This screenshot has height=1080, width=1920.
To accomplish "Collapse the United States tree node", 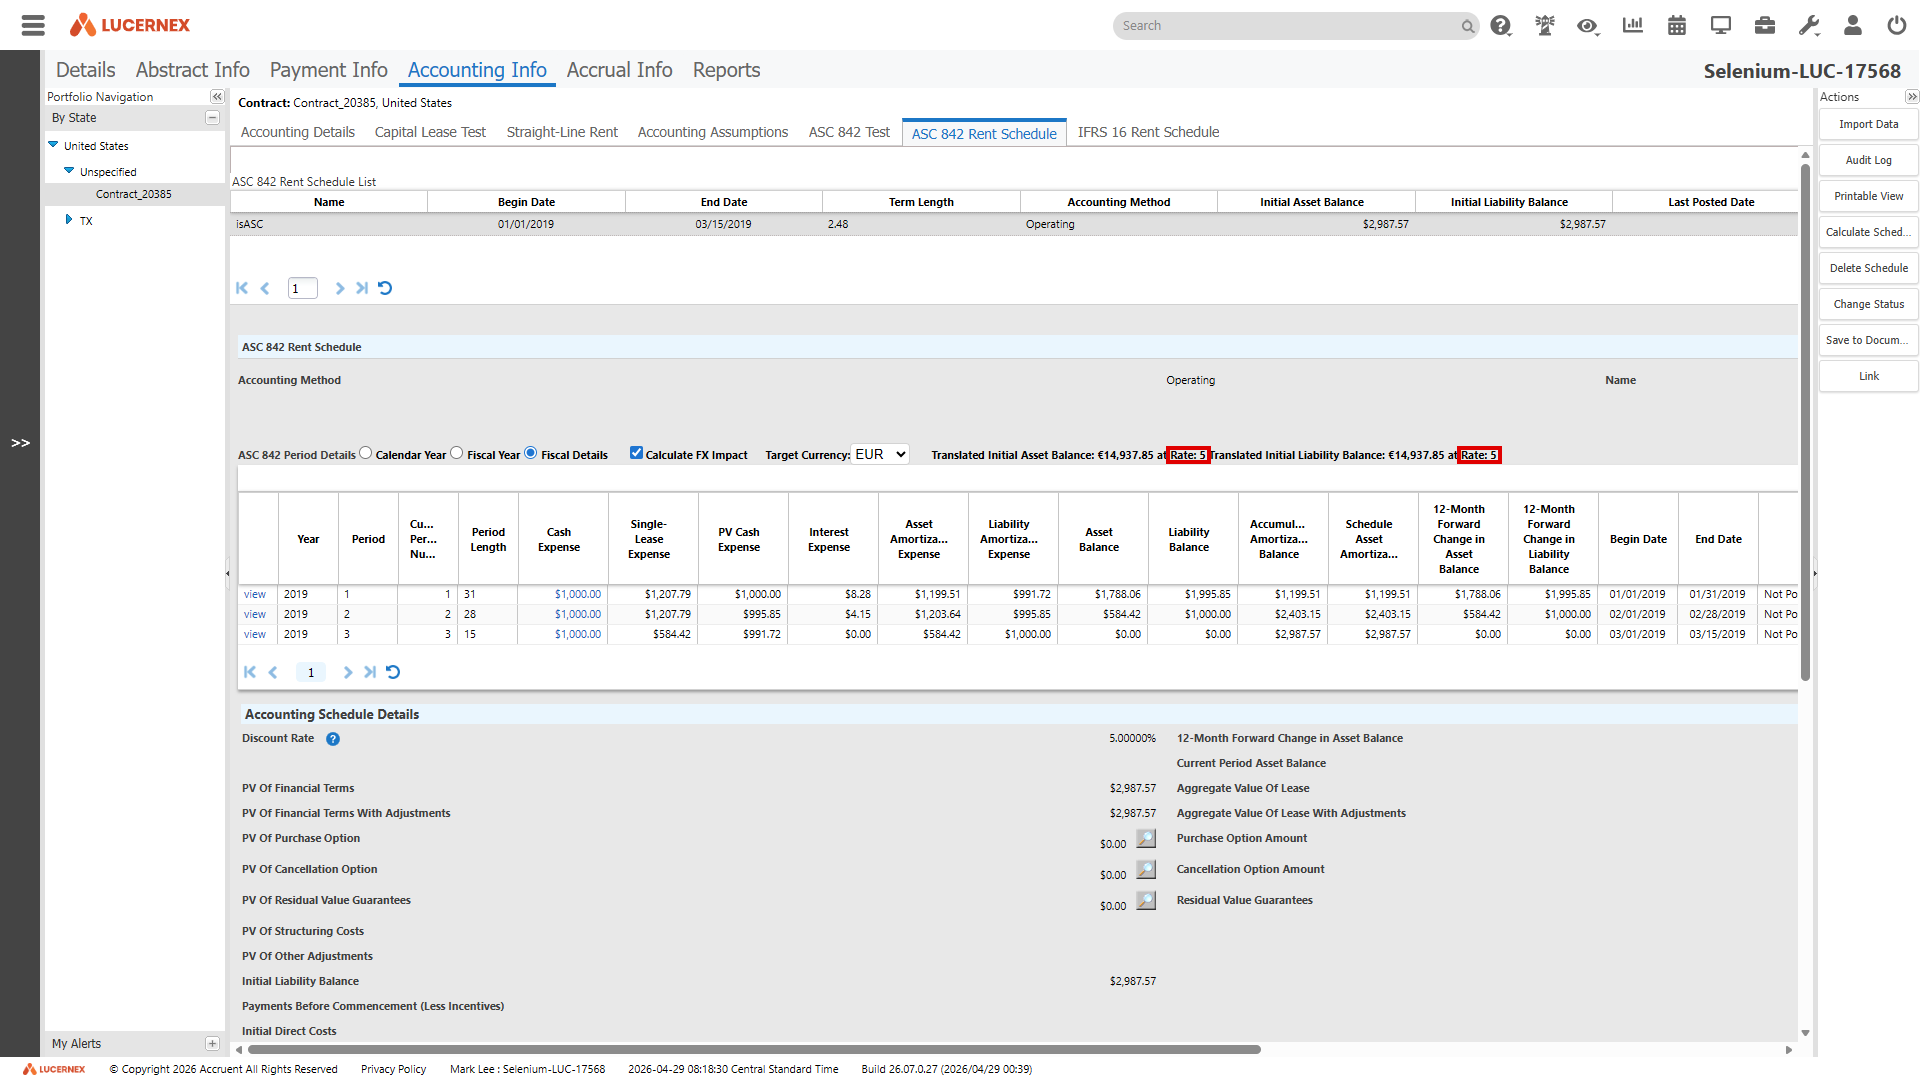I will [x=53, y=145].
